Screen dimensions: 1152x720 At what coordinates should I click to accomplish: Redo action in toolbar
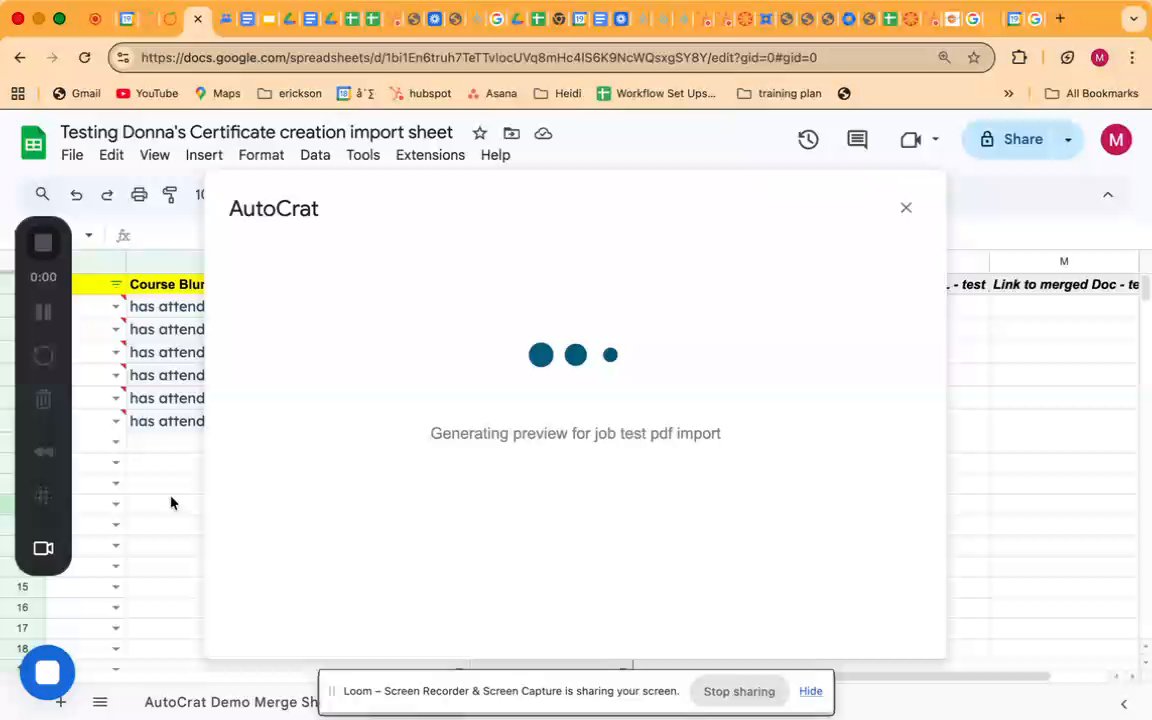click(107, 195)
